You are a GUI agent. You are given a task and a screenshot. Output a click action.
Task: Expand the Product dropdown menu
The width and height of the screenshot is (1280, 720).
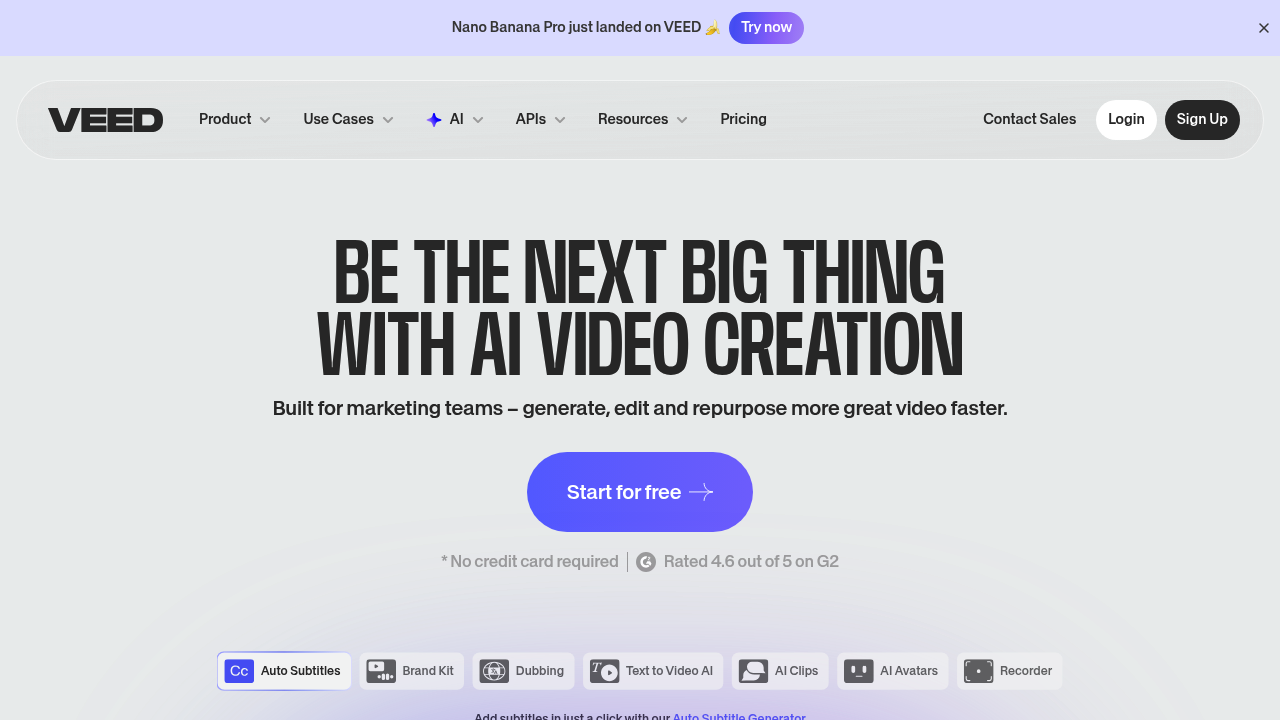point(235,120)
